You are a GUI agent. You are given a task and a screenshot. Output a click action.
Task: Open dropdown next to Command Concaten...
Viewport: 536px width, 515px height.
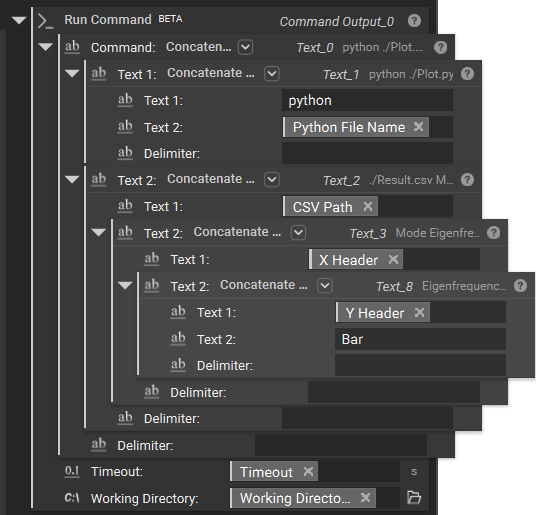[x=245, y=47]
